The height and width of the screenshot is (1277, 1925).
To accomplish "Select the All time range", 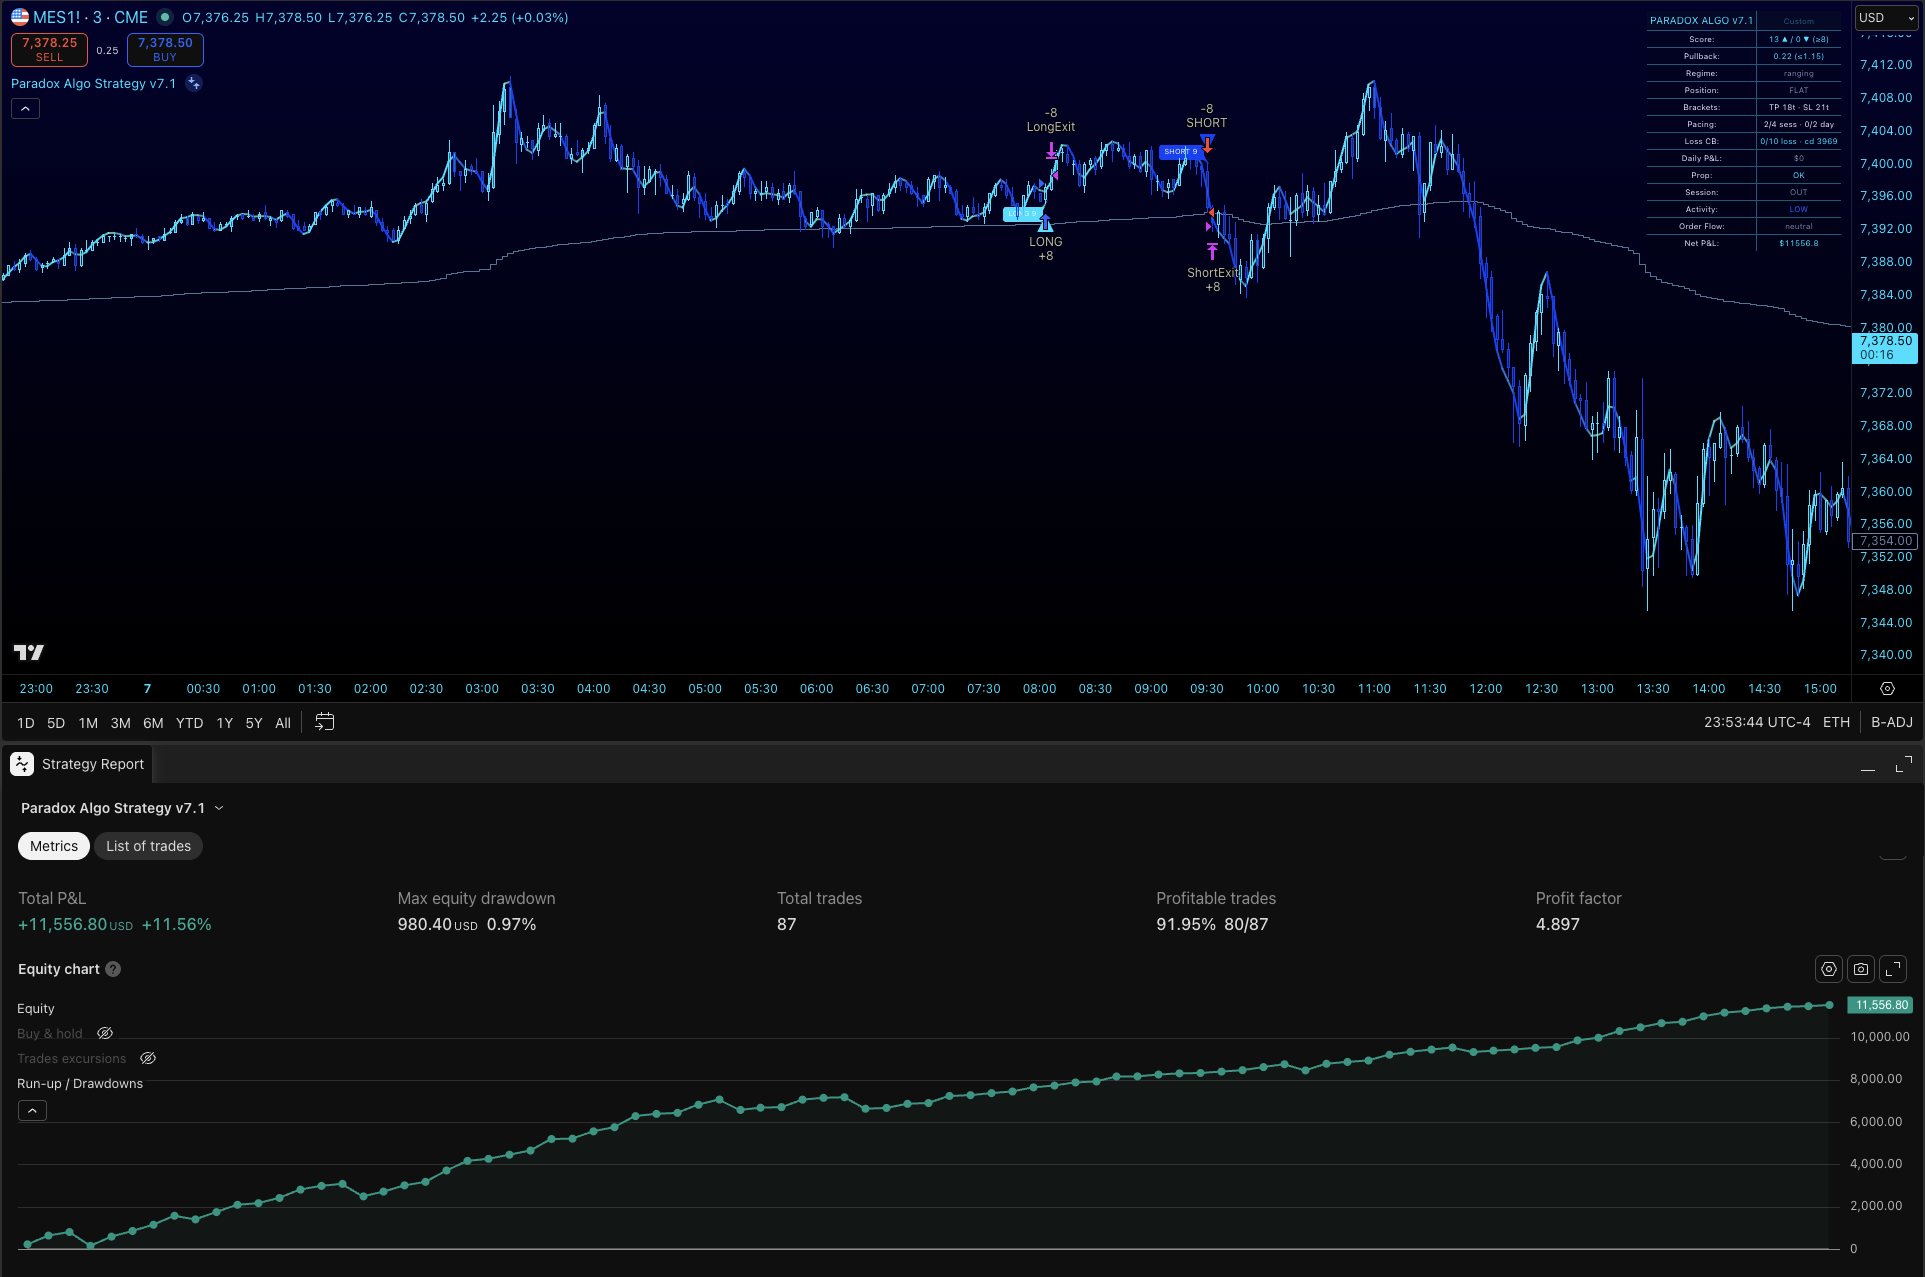I will click(x=283, y=723).
